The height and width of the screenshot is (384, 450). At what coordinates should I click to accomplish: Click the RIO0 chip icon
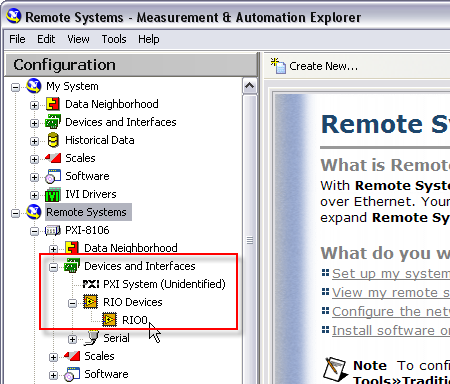coord(110,320)
